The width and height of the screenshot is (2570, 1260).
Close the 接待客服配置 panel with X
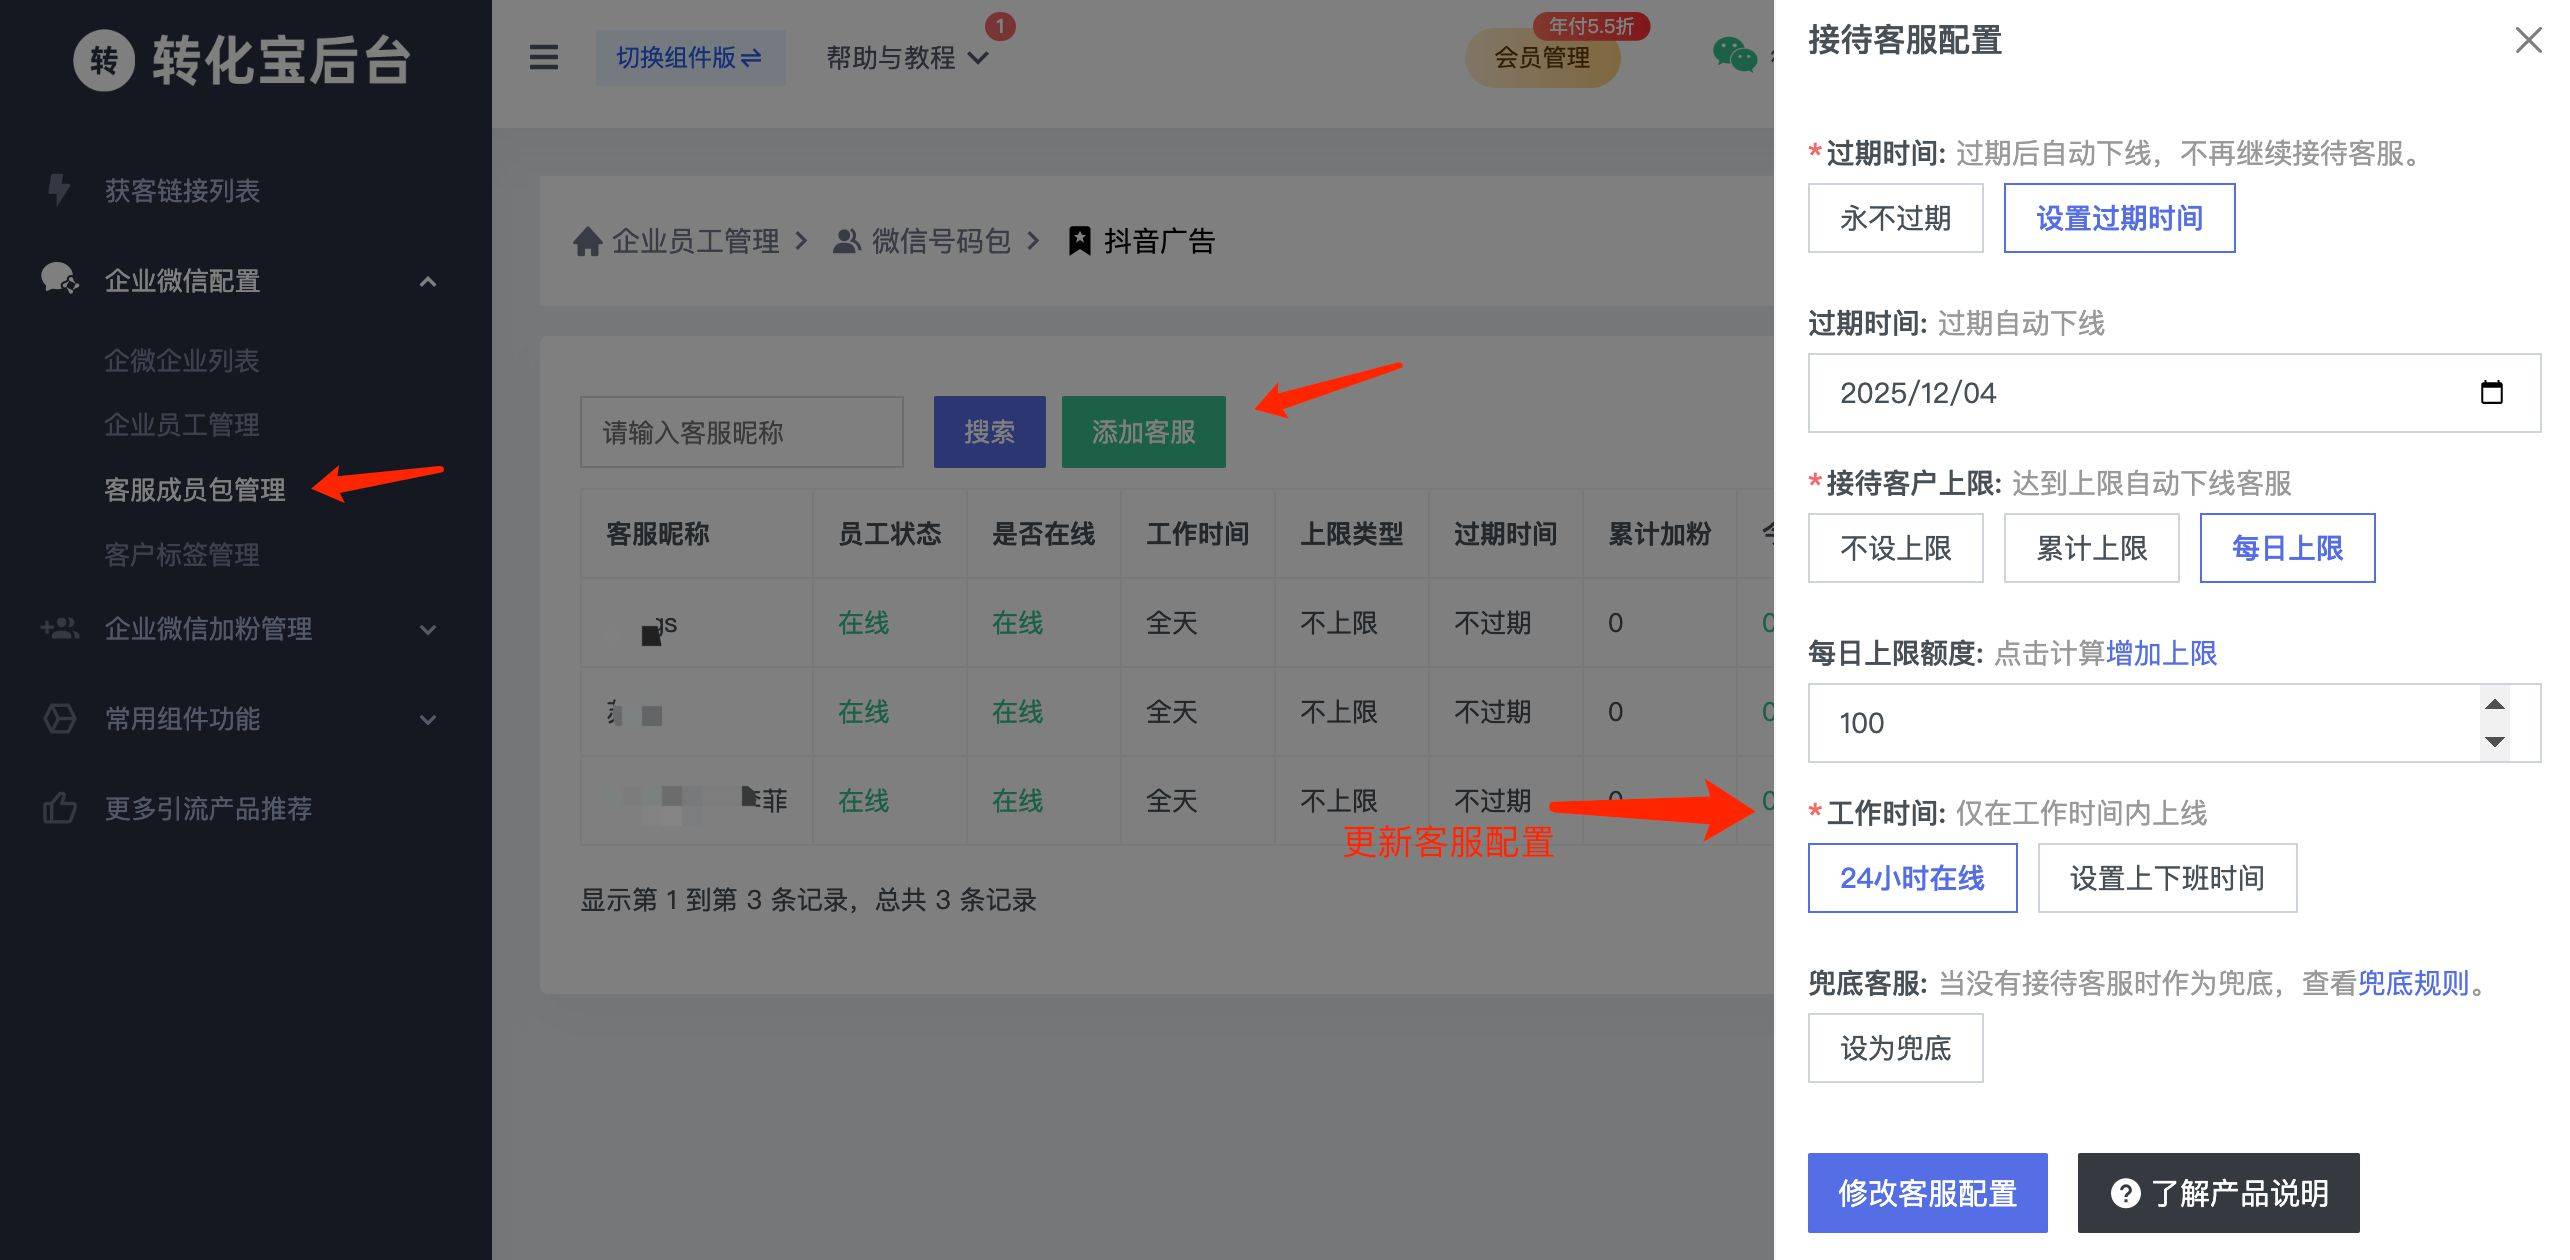pyautogui.click(x=2529, y=40)
